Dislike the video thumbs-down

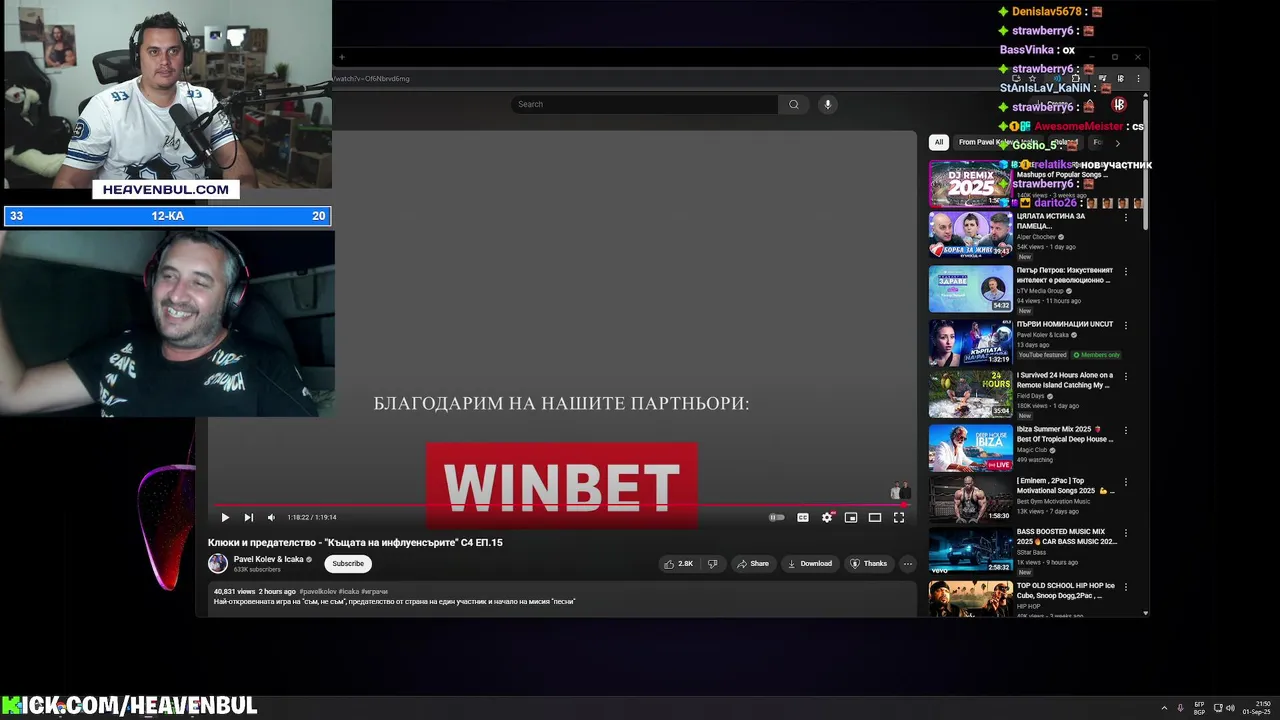712,564
